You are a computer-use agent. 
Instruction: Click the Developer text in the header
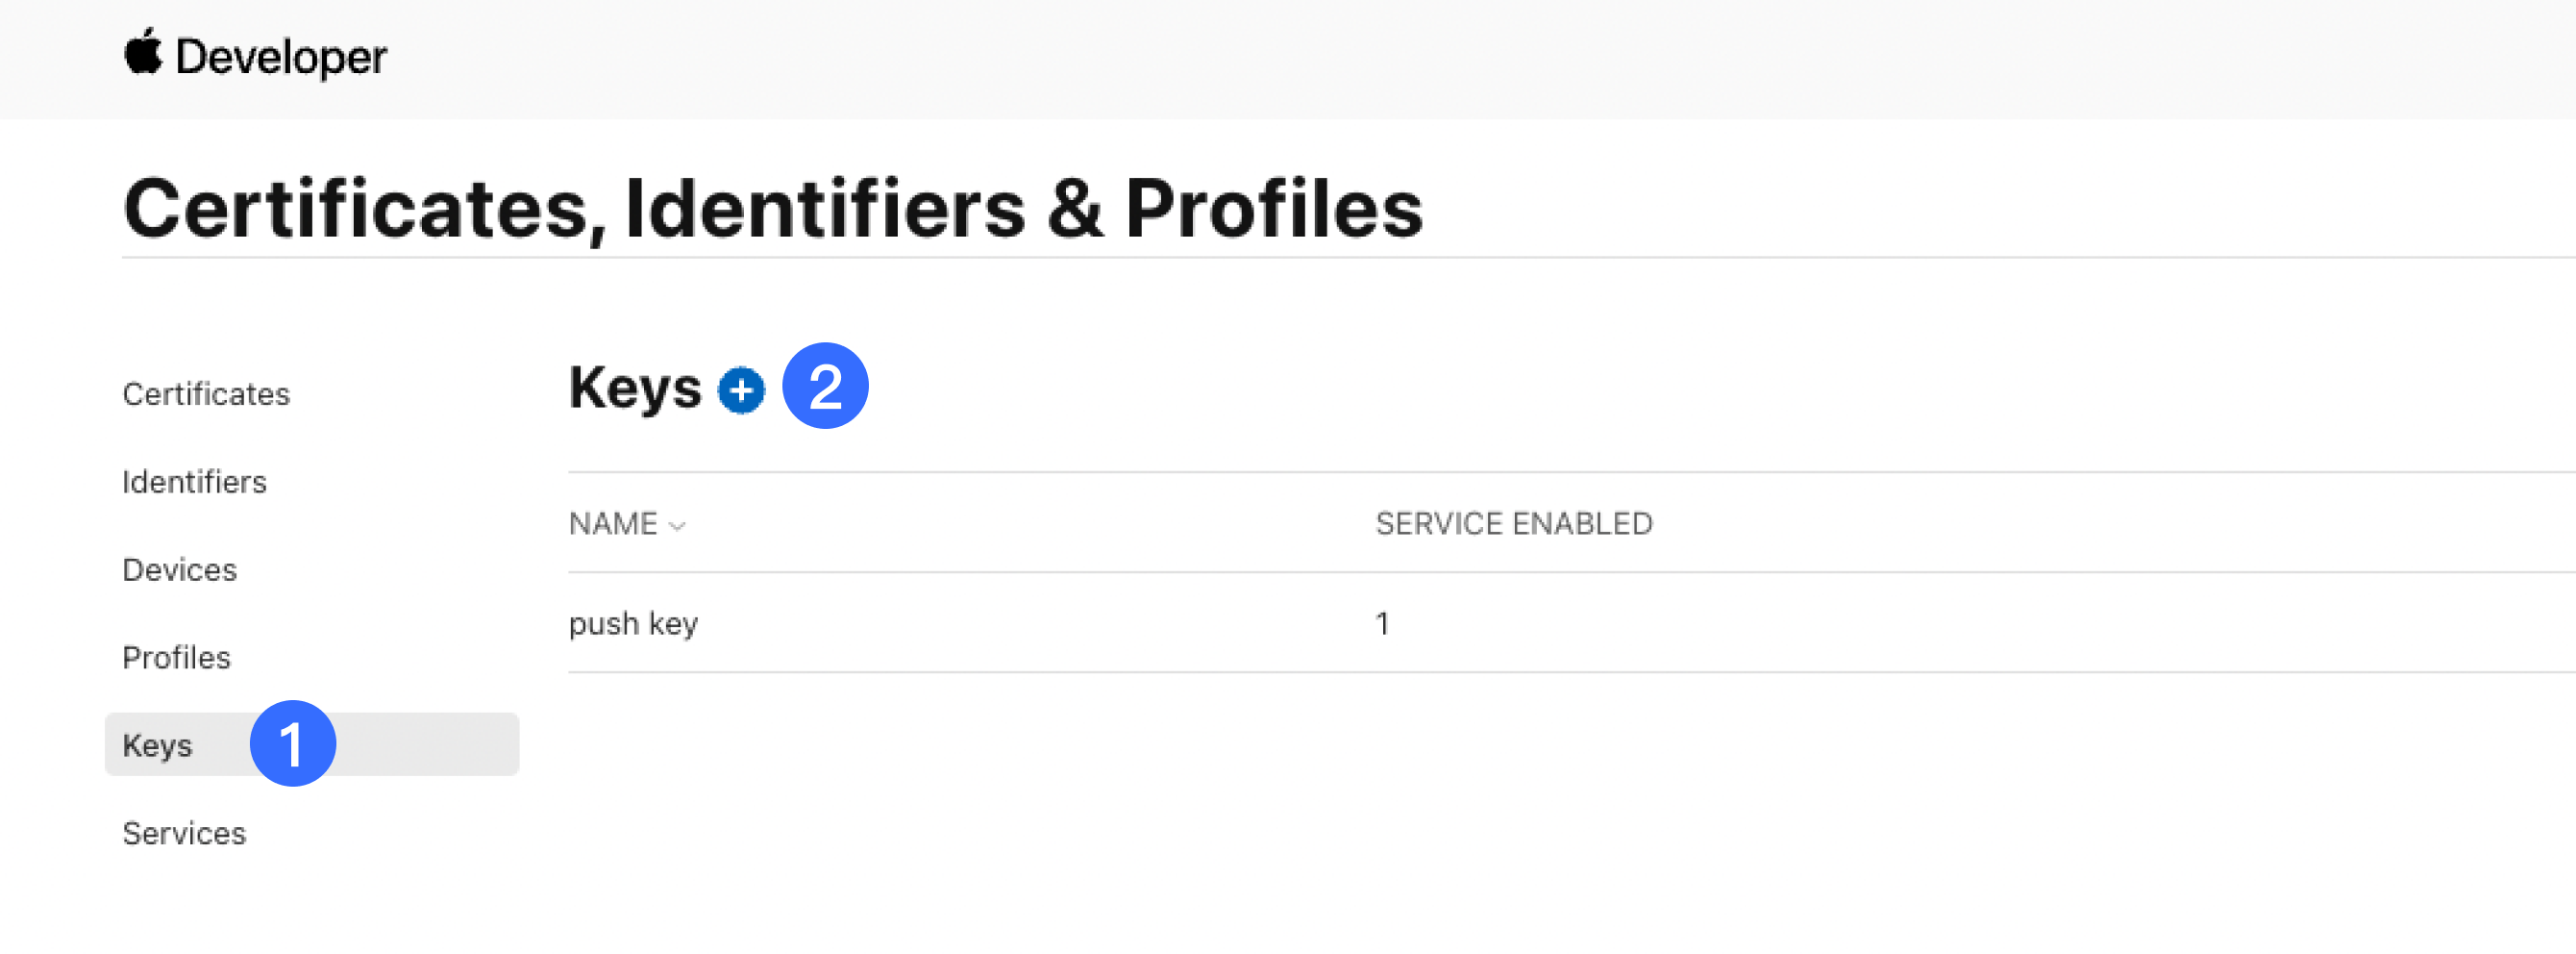point(281,57)
